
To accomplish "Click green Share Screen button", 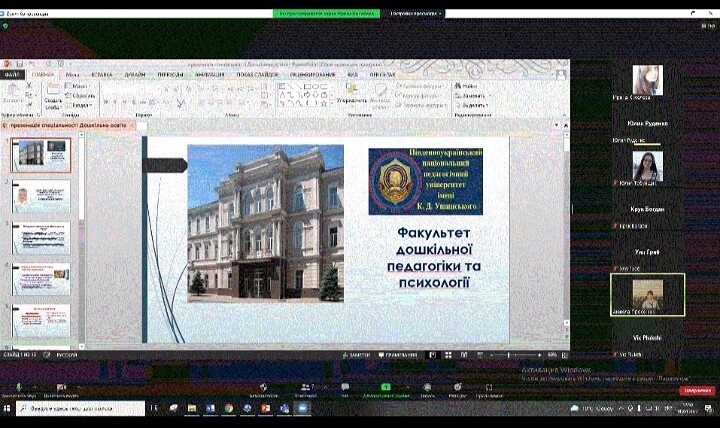I will click(386, 388).
